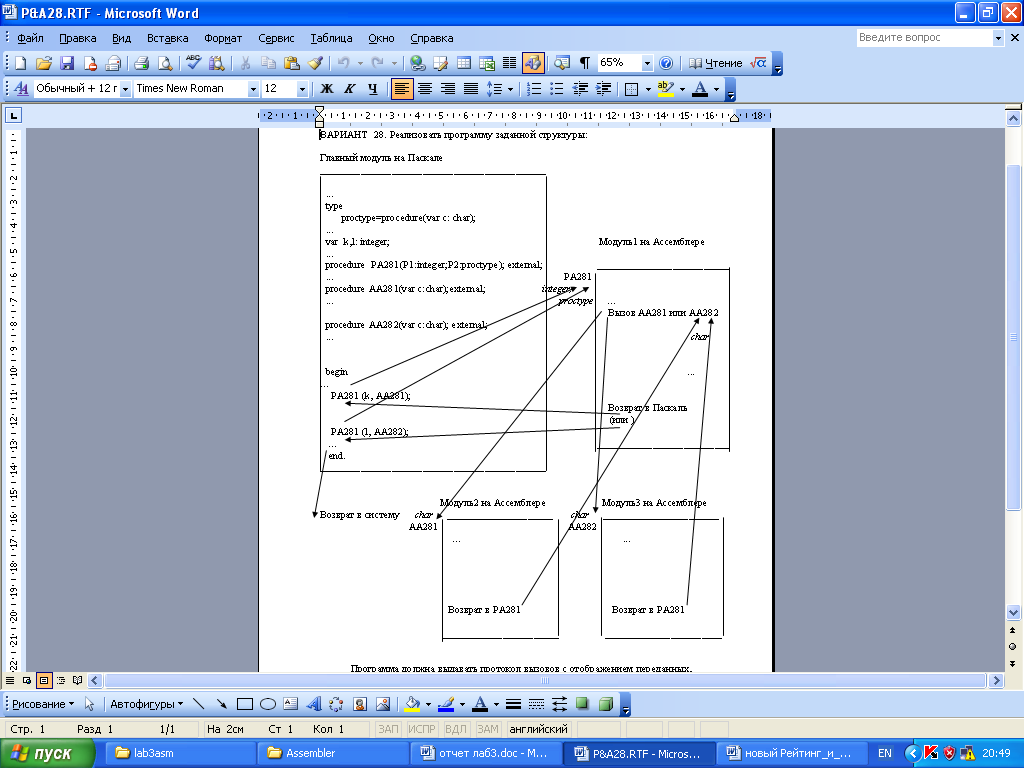Open font color dropdown arrow

[x=716, y=89]
